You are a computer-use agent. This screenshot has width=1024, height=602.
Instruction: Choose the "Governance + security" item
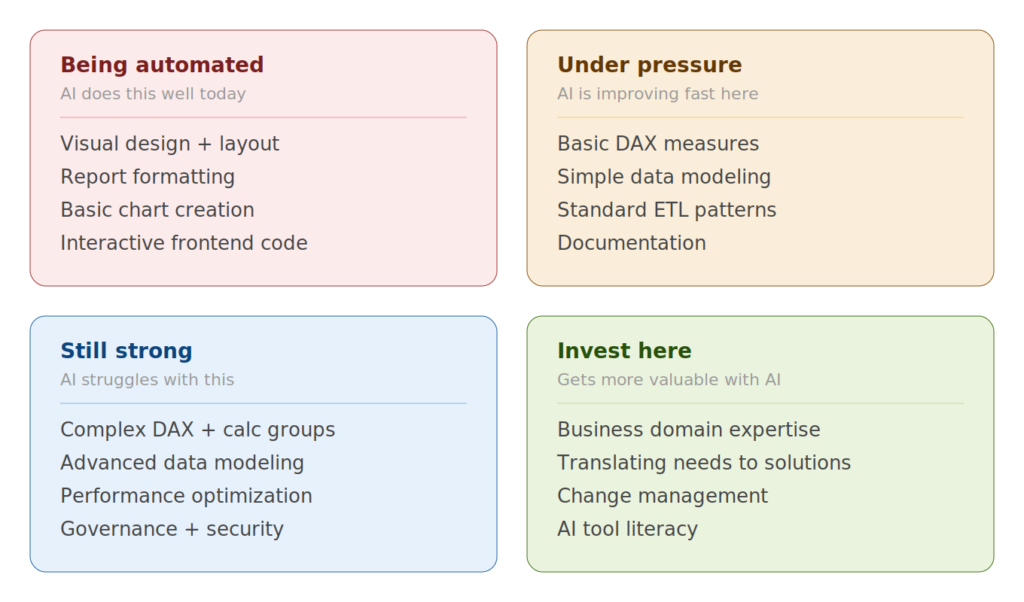point(172,529)
